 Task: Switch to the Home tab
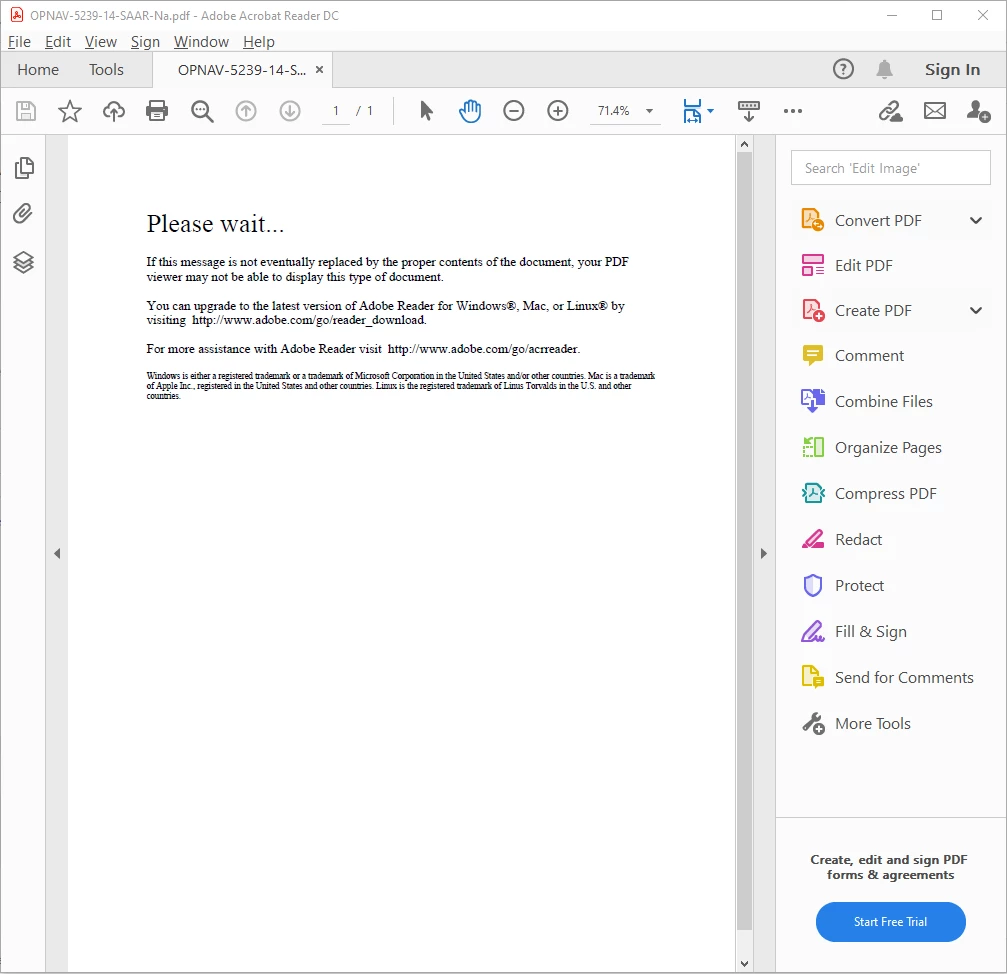click(x=38, y=69)
